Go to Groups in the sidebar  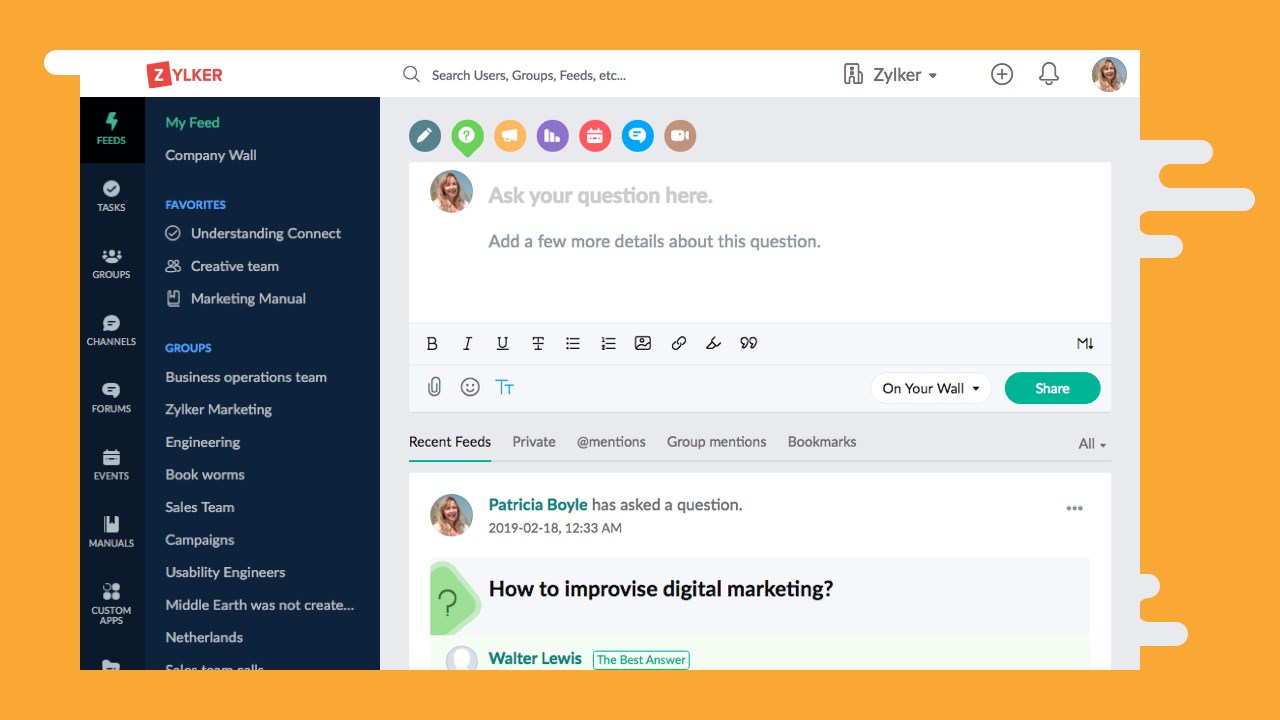111,263
